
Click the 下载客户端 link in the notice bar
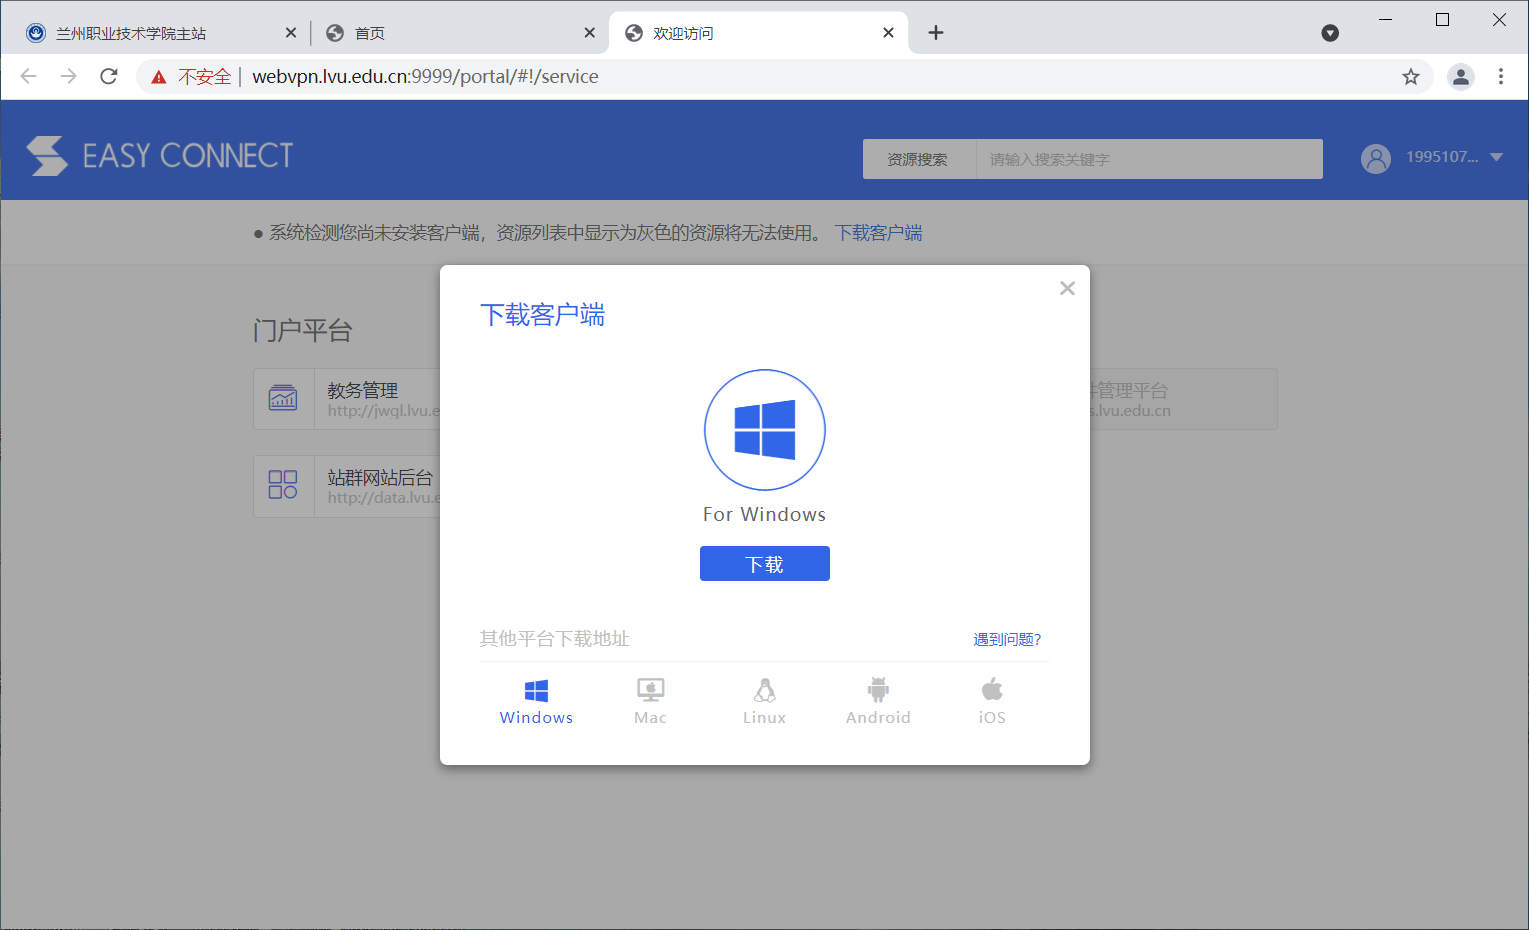tap(879, 233)
